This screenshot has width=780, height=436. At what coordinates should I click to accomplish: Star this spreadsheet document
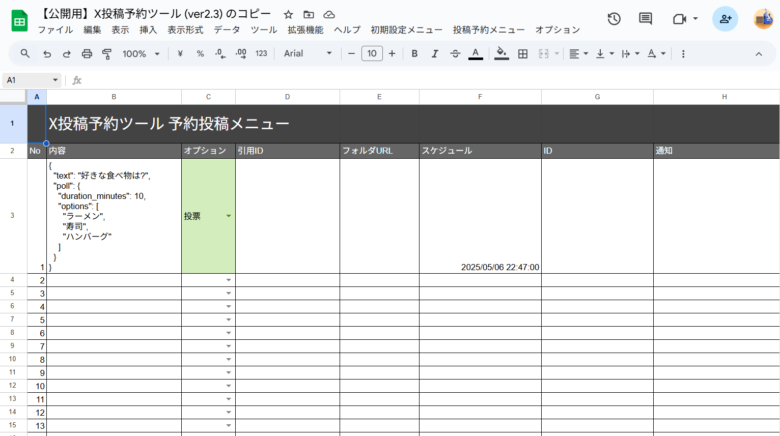click(288, 14)
